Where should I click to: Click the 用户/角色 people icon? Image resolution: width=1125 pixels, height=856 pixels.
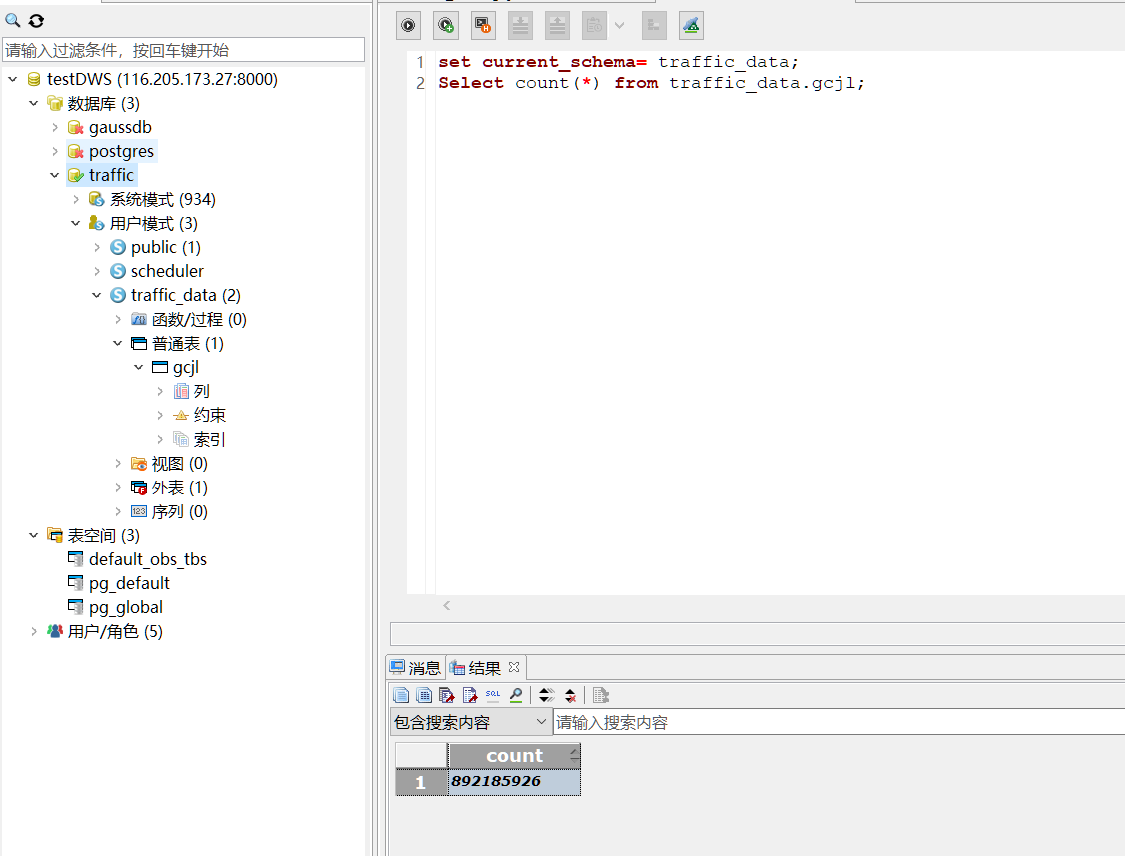[x=55, y=631]
